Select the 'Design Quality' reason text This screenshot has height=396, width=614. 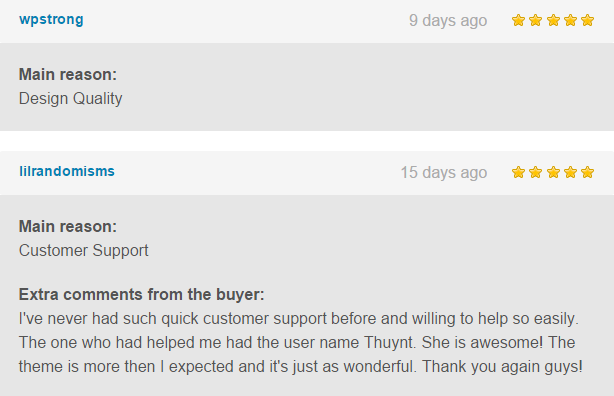pyautogui.click(x=70, y=99)
